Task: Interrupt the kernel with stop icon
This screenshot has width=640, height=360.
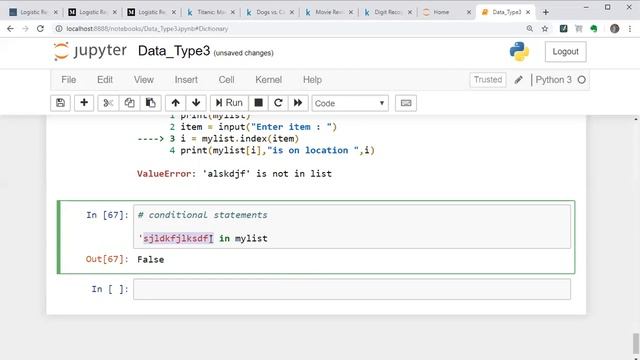Action: pyautogui.click(x=258, y=103)
